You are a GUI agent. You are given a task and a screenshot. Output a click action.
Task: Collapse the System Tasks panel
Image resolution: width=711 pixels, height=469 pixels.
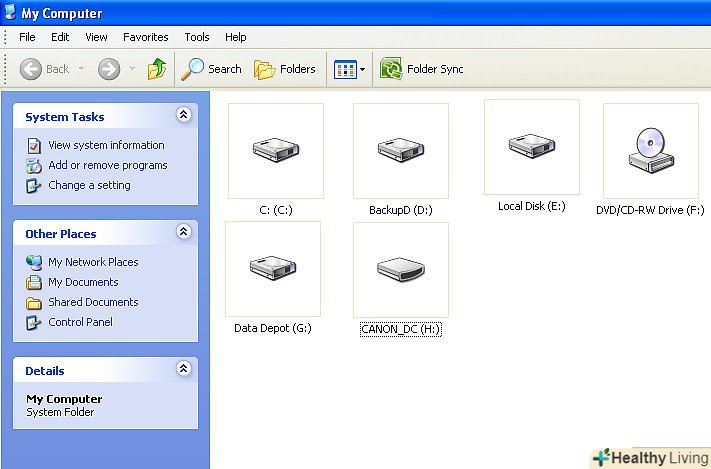click(x=183, y=116)
